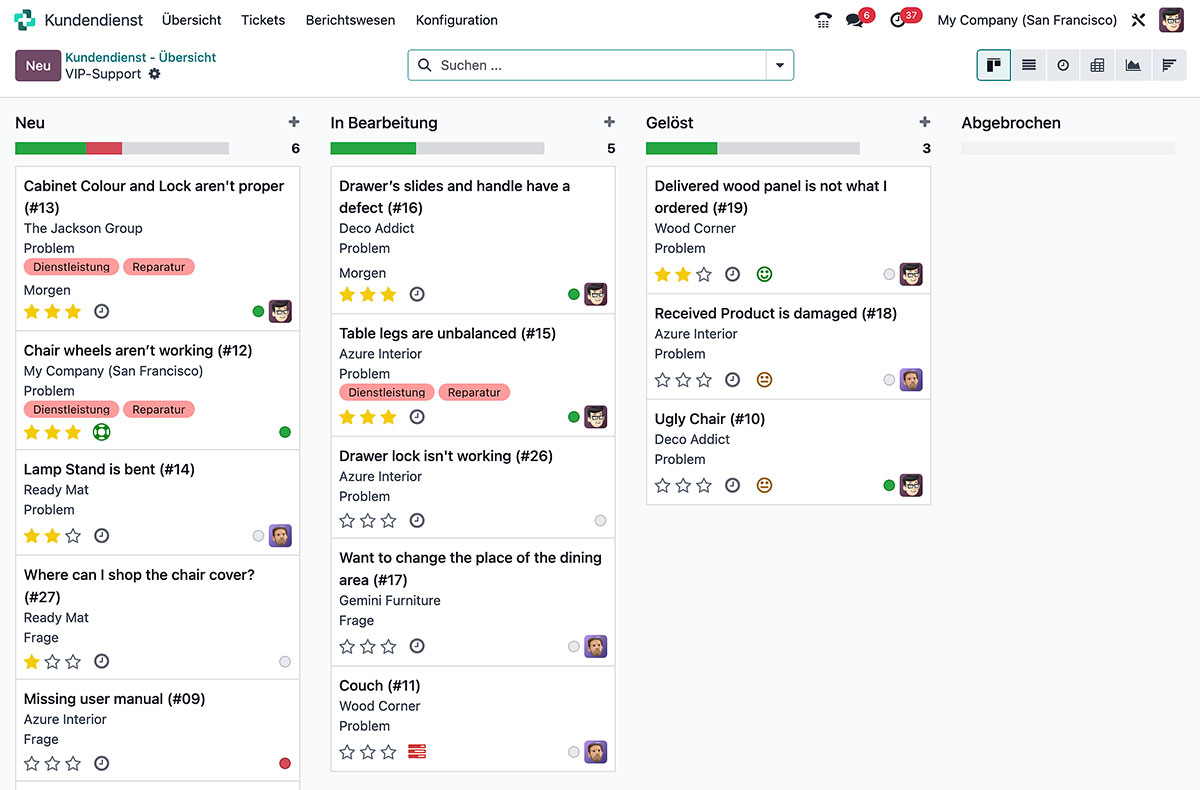Open the Konfiguration menu

457,20
